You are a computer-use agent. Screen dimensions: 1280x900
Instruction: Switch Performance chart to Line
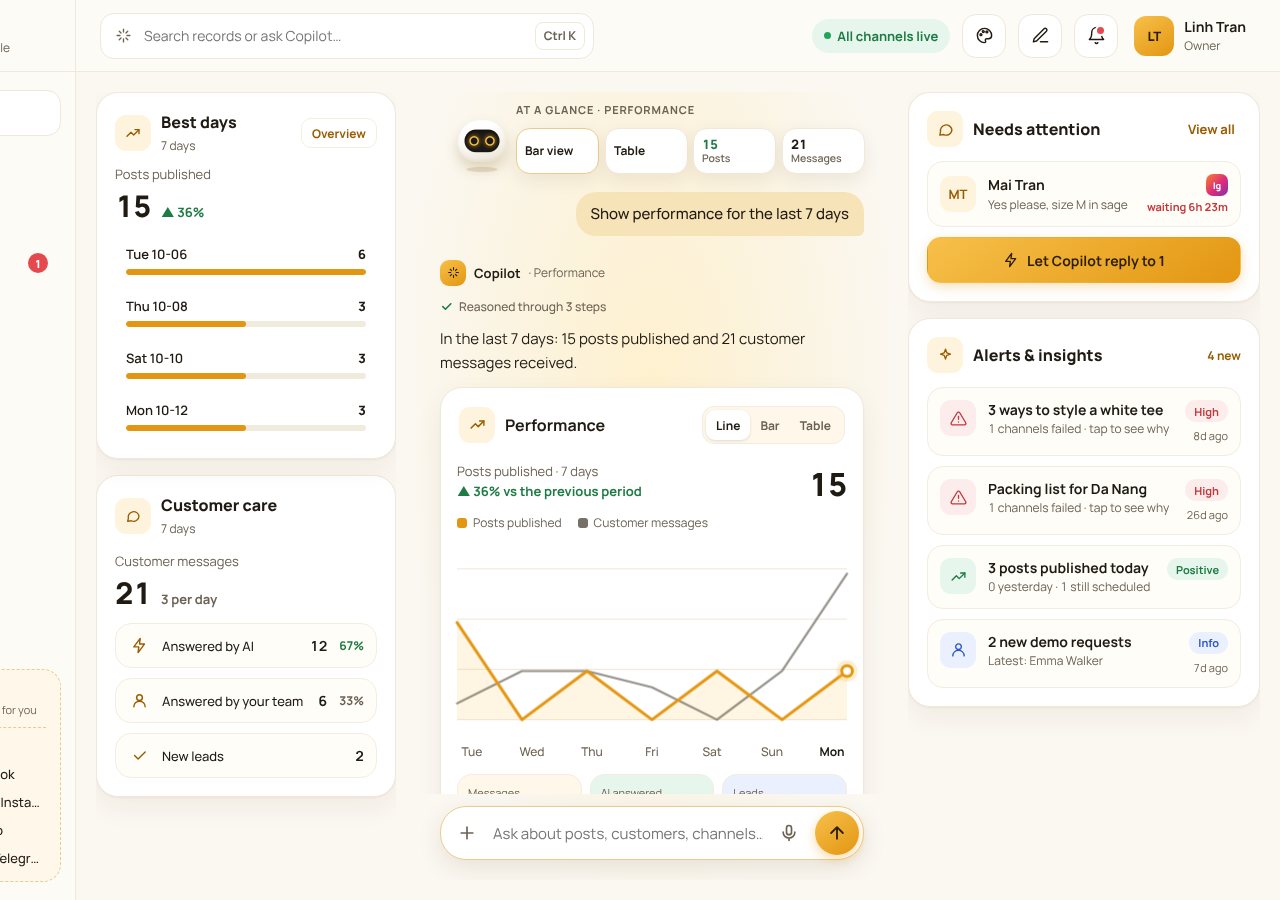[728, 425]
